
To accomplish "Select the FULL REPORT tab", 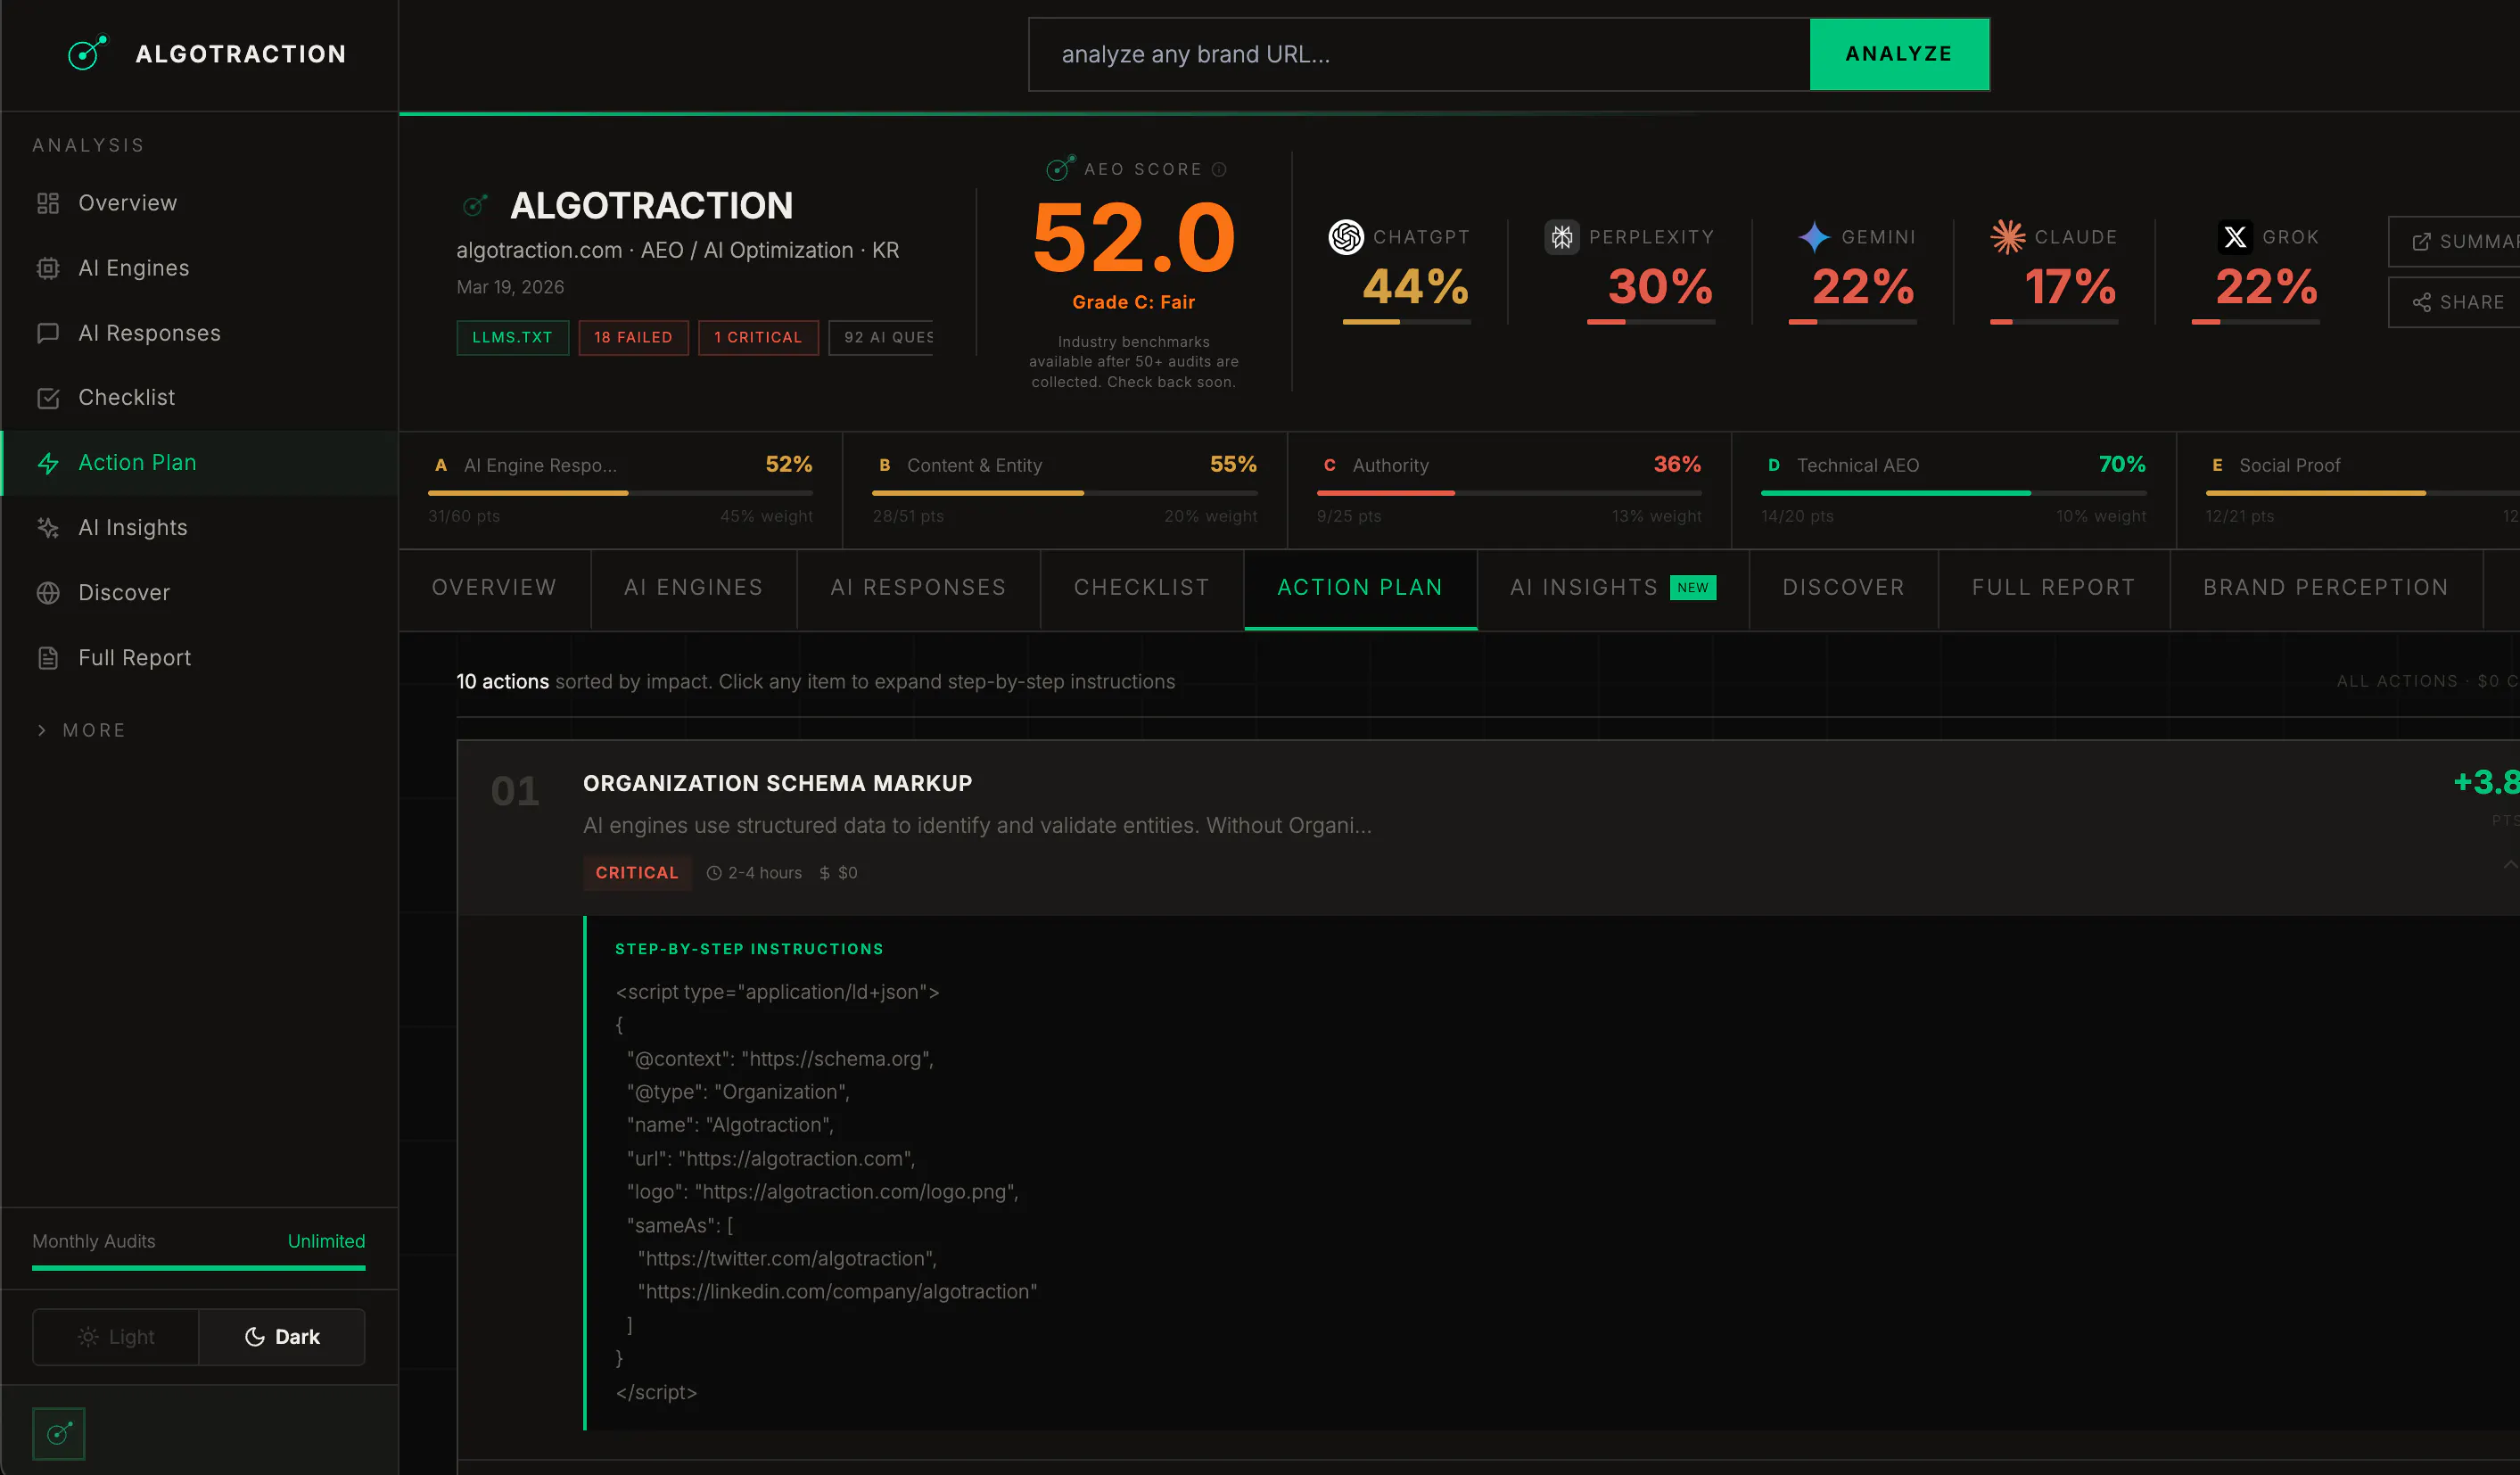I will click(x=2054, y=588).
